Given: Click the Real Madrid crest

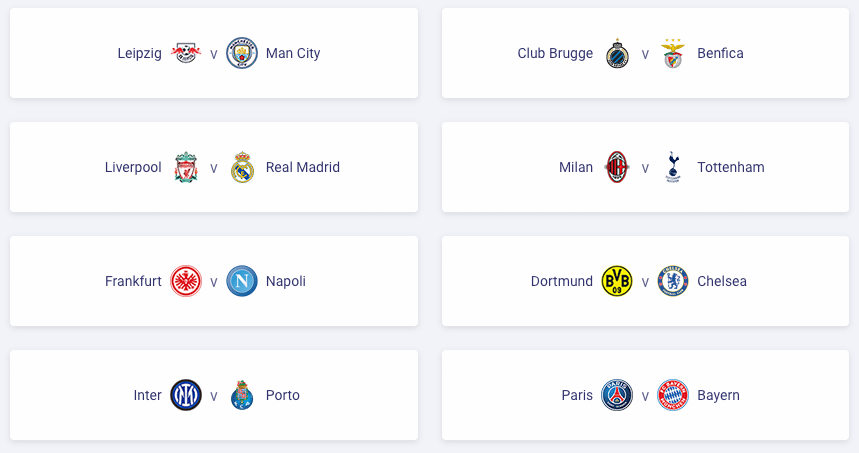Looking at the screenshot, I should [x=242, y=167].
